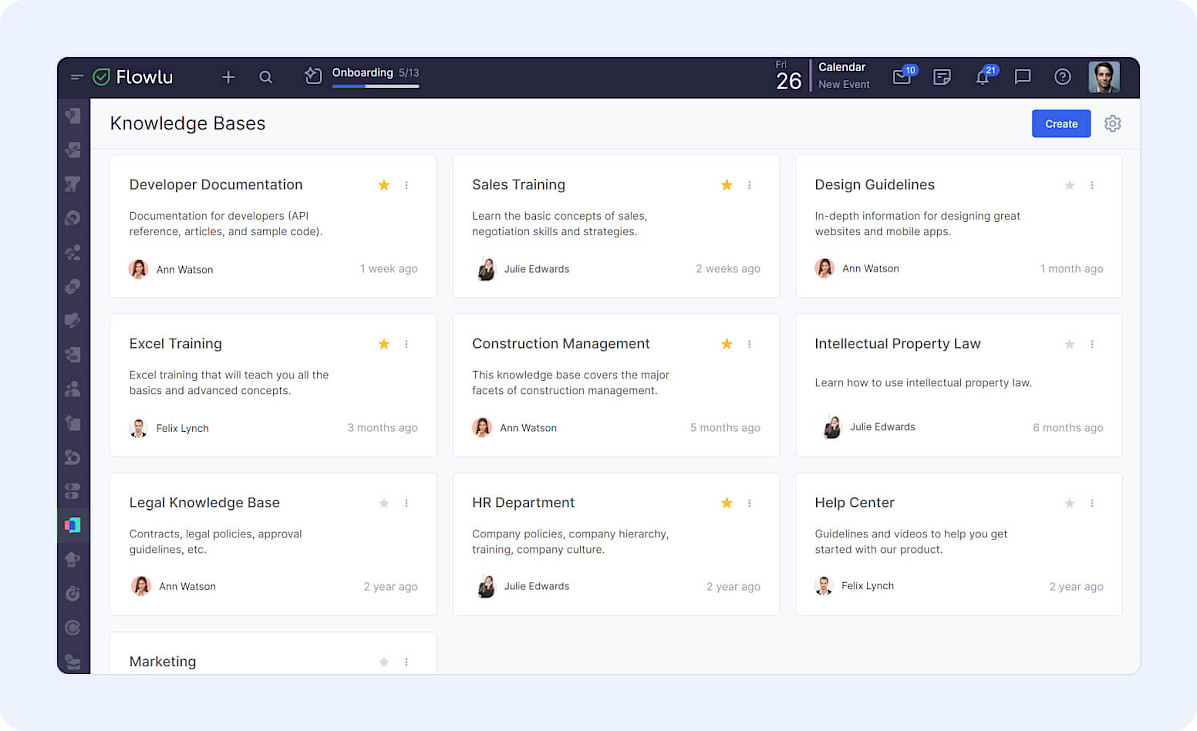Viewport: 1197px width, 731px height.
Task: Open the notes icon in top bar
Action: 941,77
